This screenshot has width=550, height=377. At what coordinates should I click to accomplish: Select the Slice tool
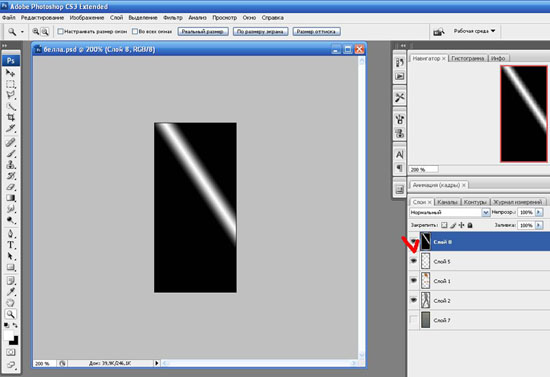(11, 129)
